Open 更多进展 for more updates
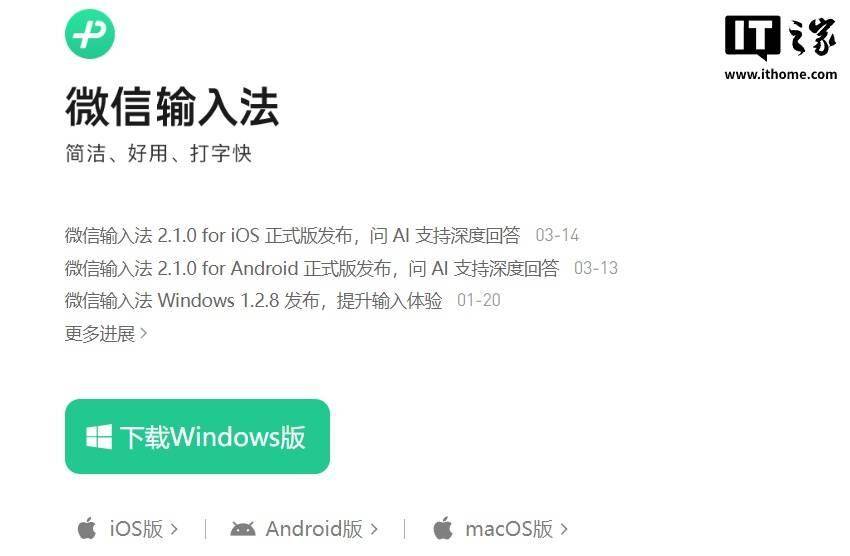Viewport: 850px width, 556px height. 106,333
